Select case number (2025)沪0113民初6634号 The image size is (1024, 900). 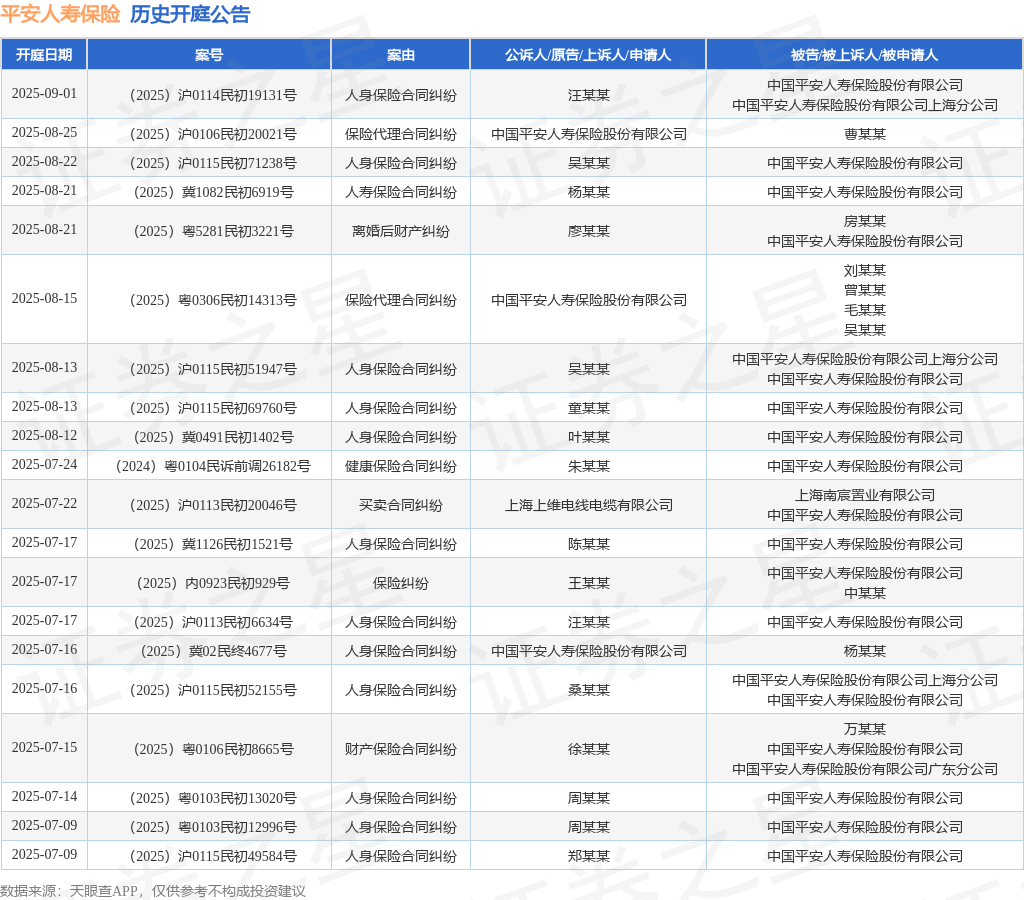(x=213, y=622)
